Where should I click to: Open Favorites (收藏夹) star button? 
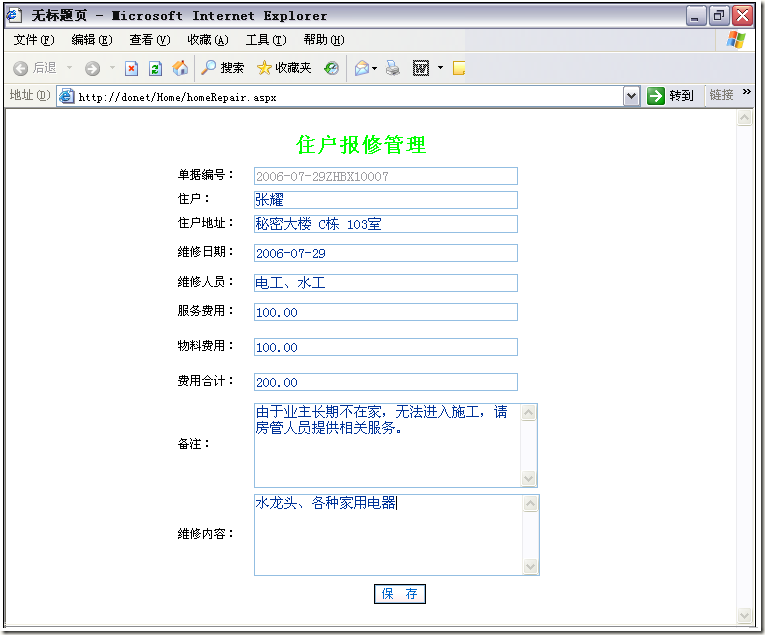(284, 68)
